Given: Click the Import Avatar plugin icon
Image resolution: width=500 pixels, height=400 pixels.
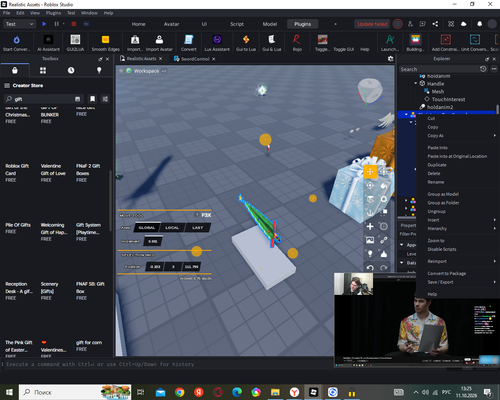Looking at the screenshot, I should [159, 40].
